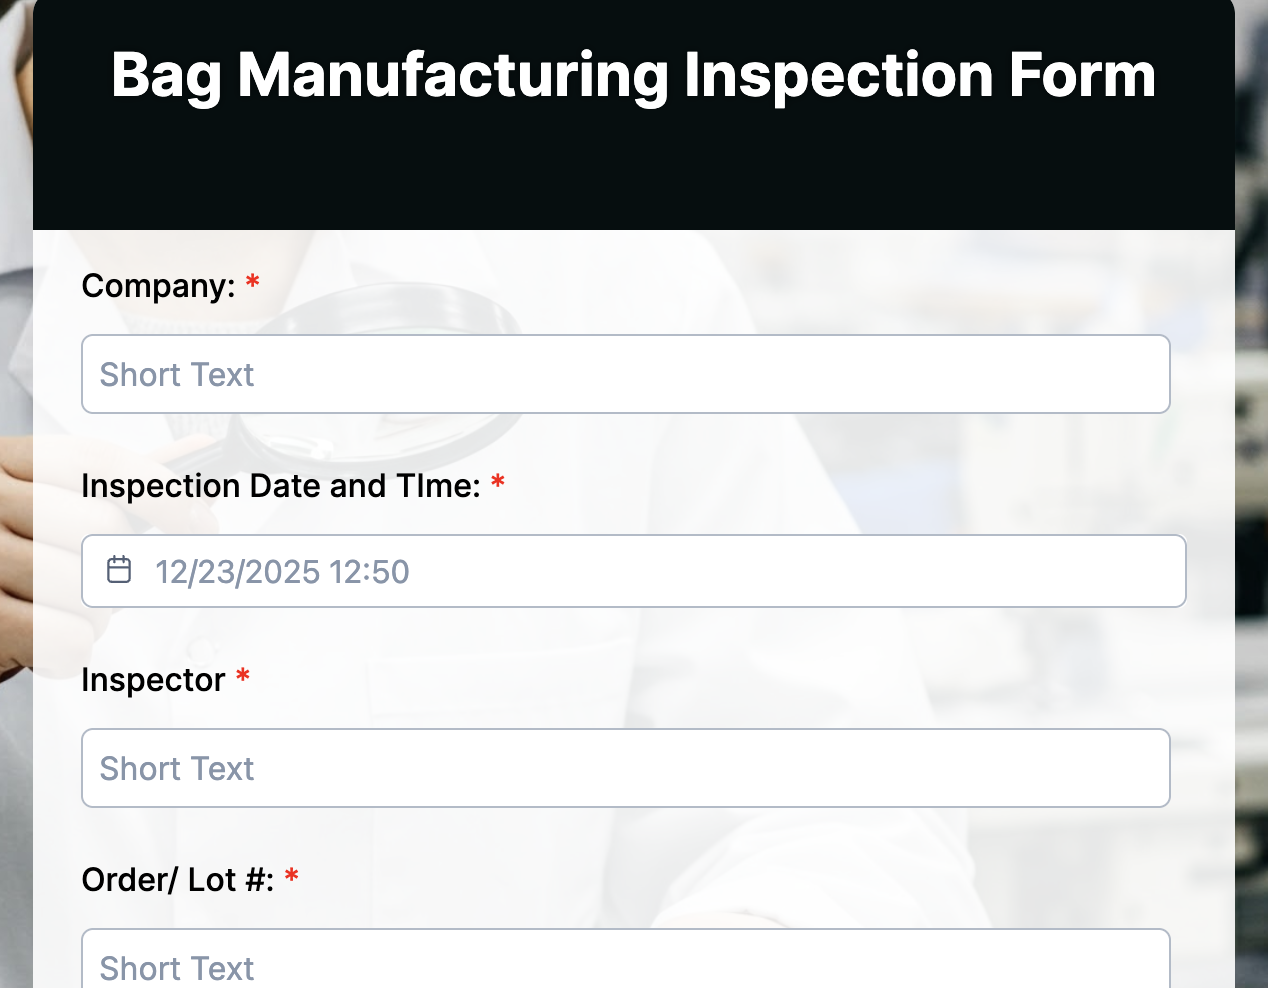Click the red asterisk next to Inspector
Viewport: 1268px width, 988px height.
coord(241,677)
